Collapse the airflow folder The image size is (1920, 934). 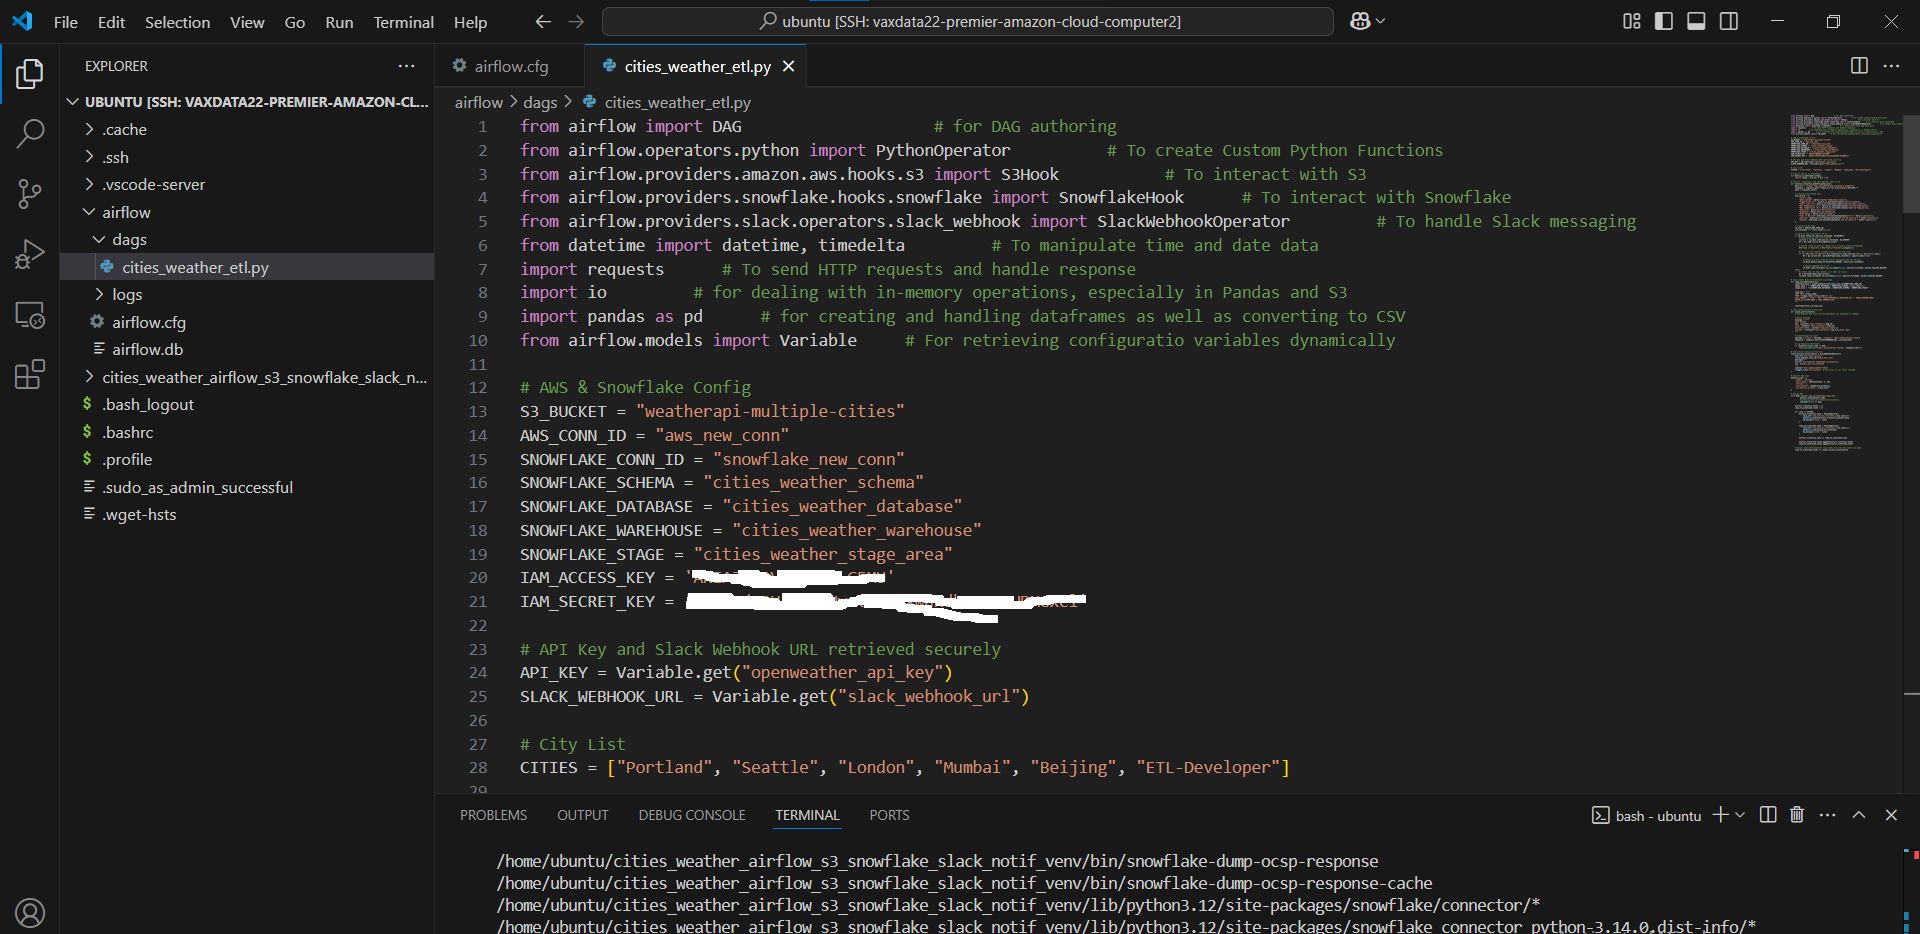point(247,212)
